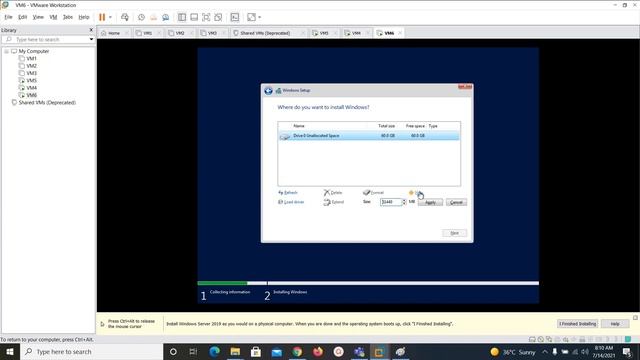Viewport: 640px width, 360px height.
Task: Show hidden system tray icons chevron
Action: (x=545, y=351)
